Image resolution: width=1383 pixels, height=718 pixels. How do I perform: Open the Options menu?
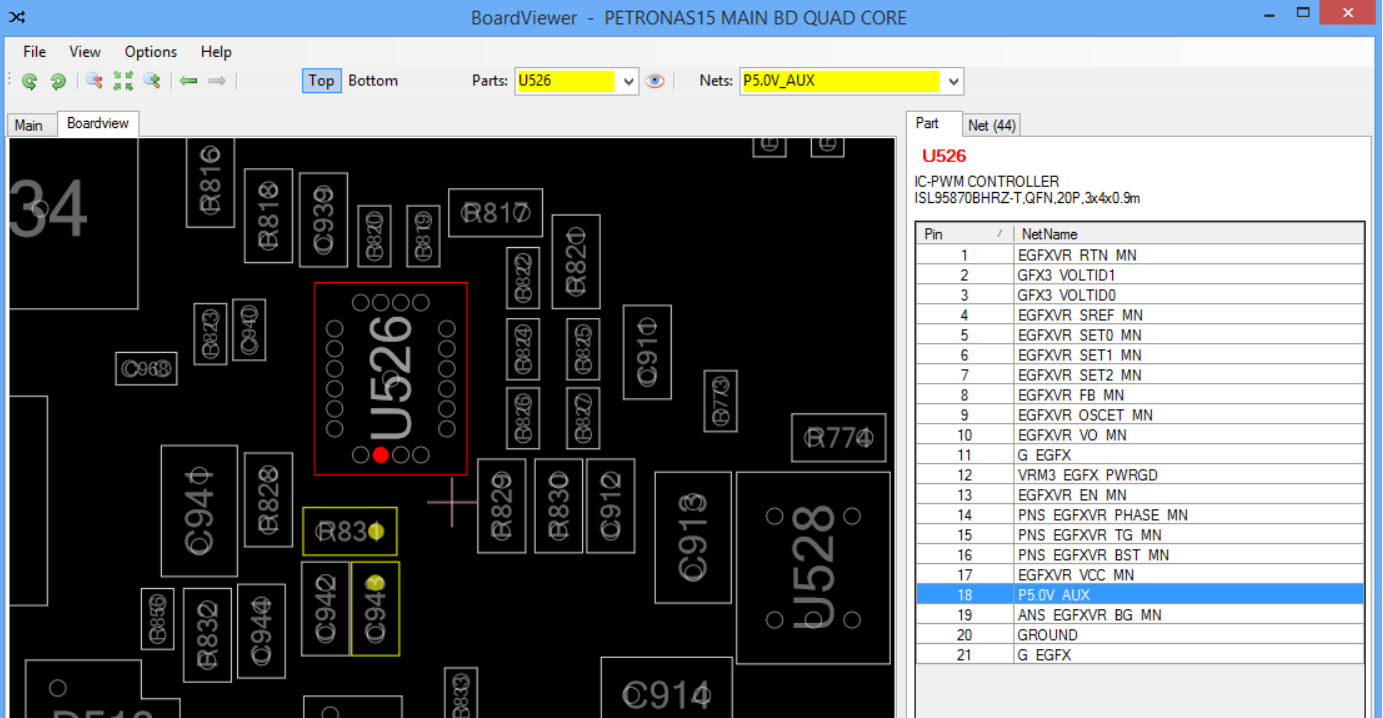point(151,52)
